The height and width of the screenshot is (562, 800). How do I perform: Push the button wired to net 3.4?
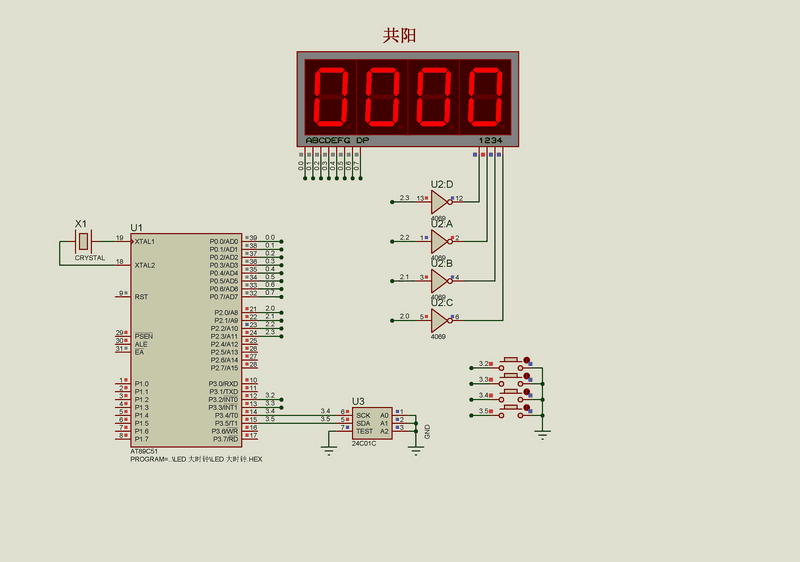click(511, 395)
